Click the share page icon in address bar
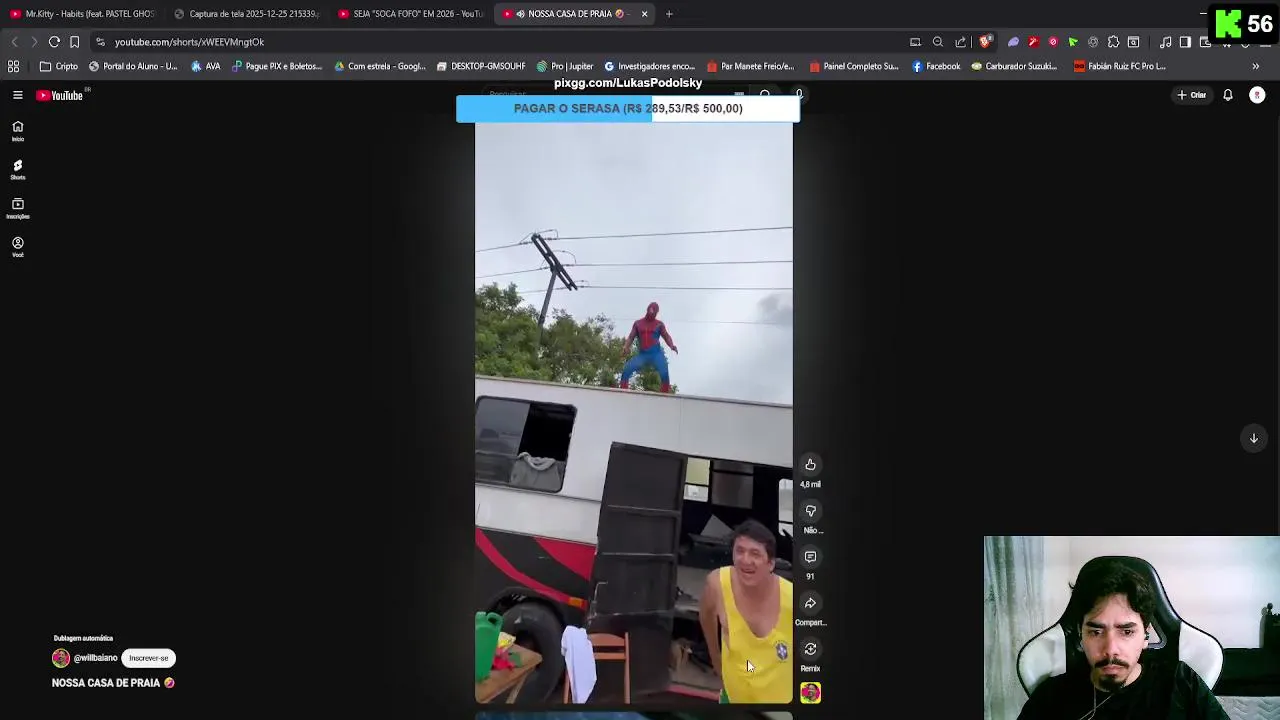 (x=961, y=42)
